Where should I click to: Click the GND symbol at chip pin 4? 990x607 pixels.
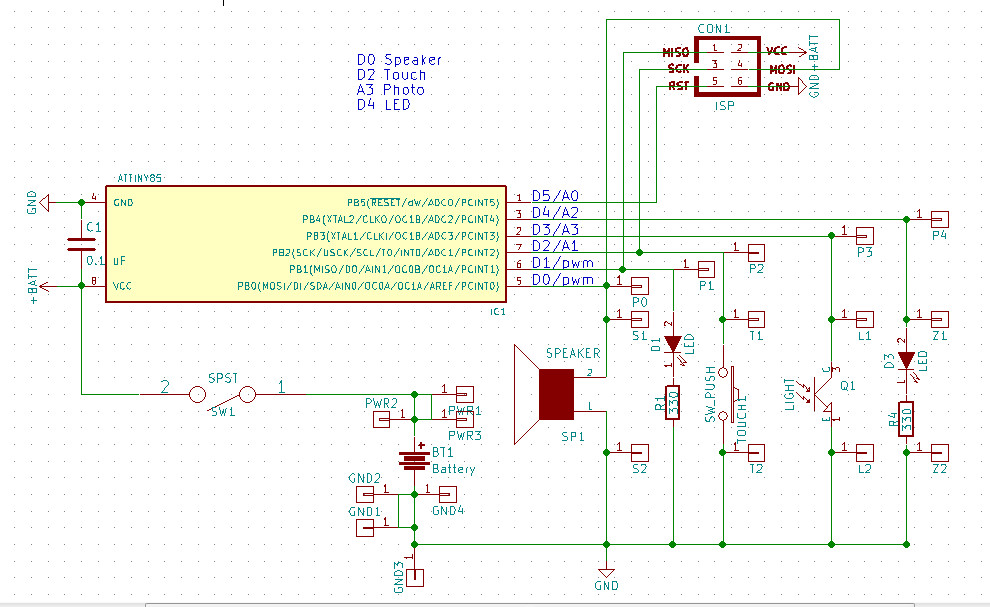click(44, 203)
